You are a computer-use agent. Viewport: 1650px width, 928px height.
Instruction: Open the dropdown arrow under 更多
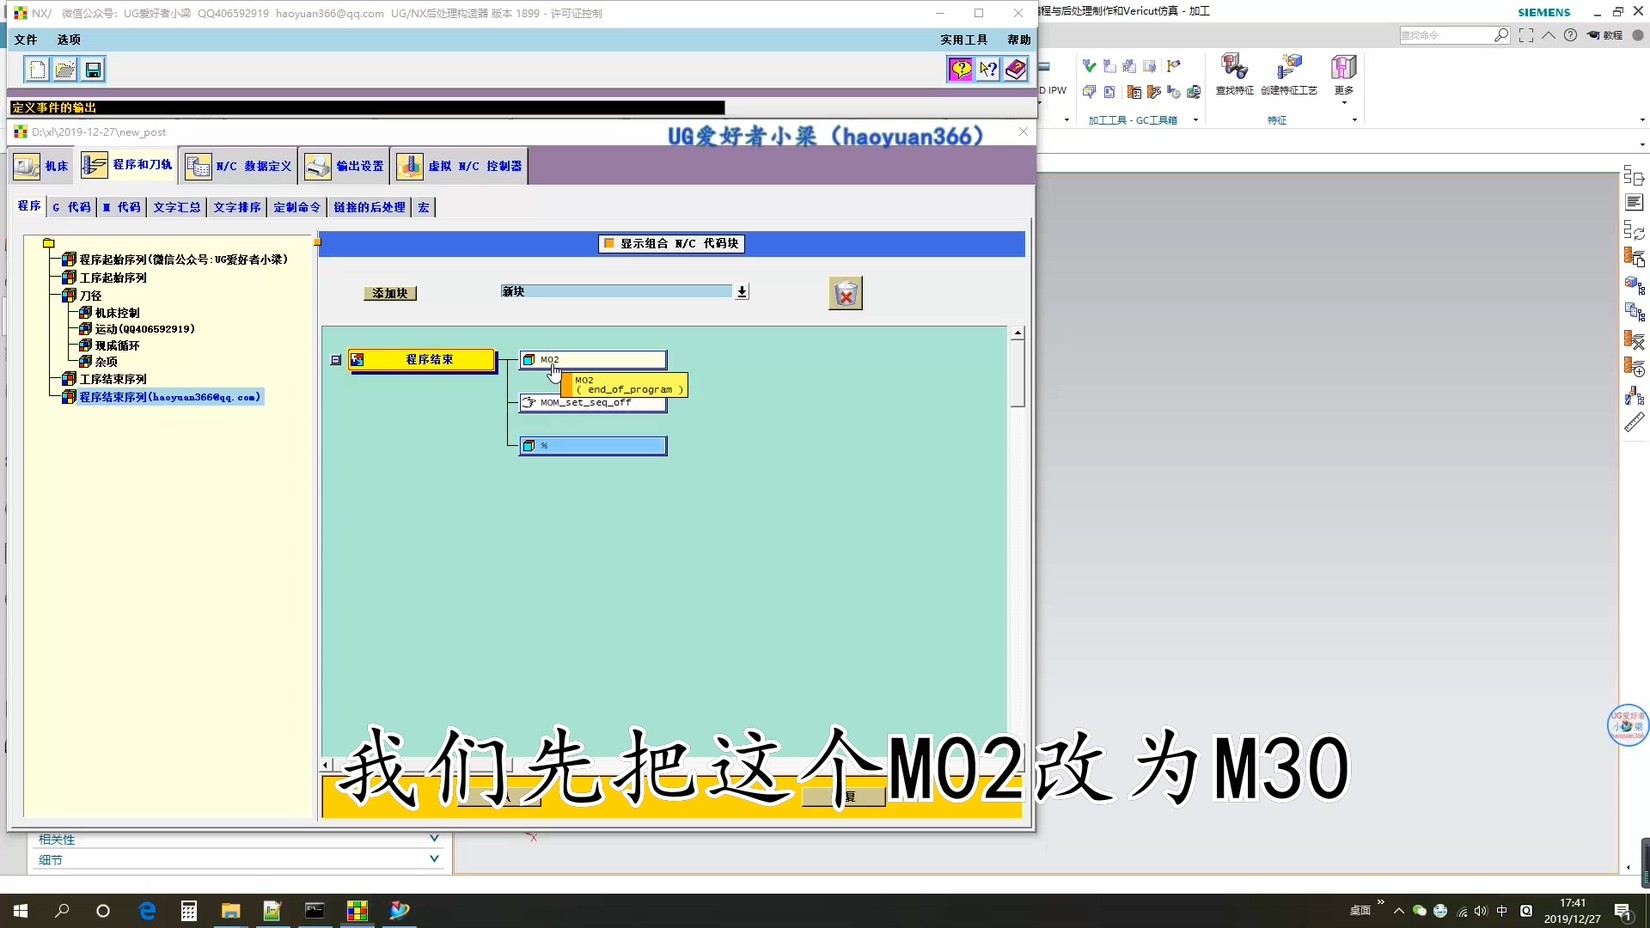[1344, 103]
